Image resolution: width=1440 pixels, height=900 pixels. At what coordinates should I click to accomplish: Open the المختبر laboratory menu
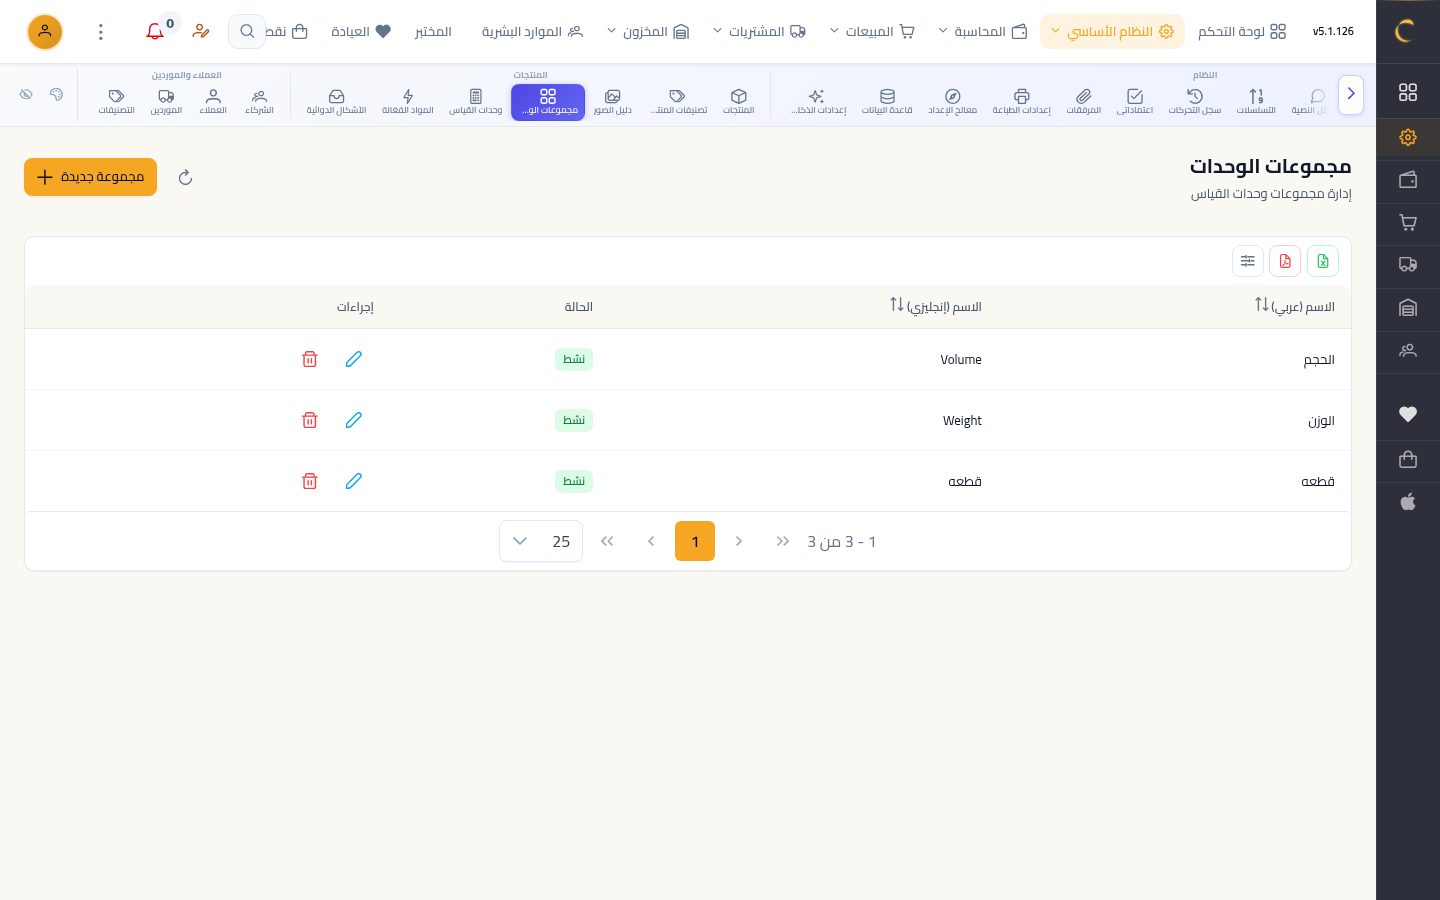click(x=433, y=32)
